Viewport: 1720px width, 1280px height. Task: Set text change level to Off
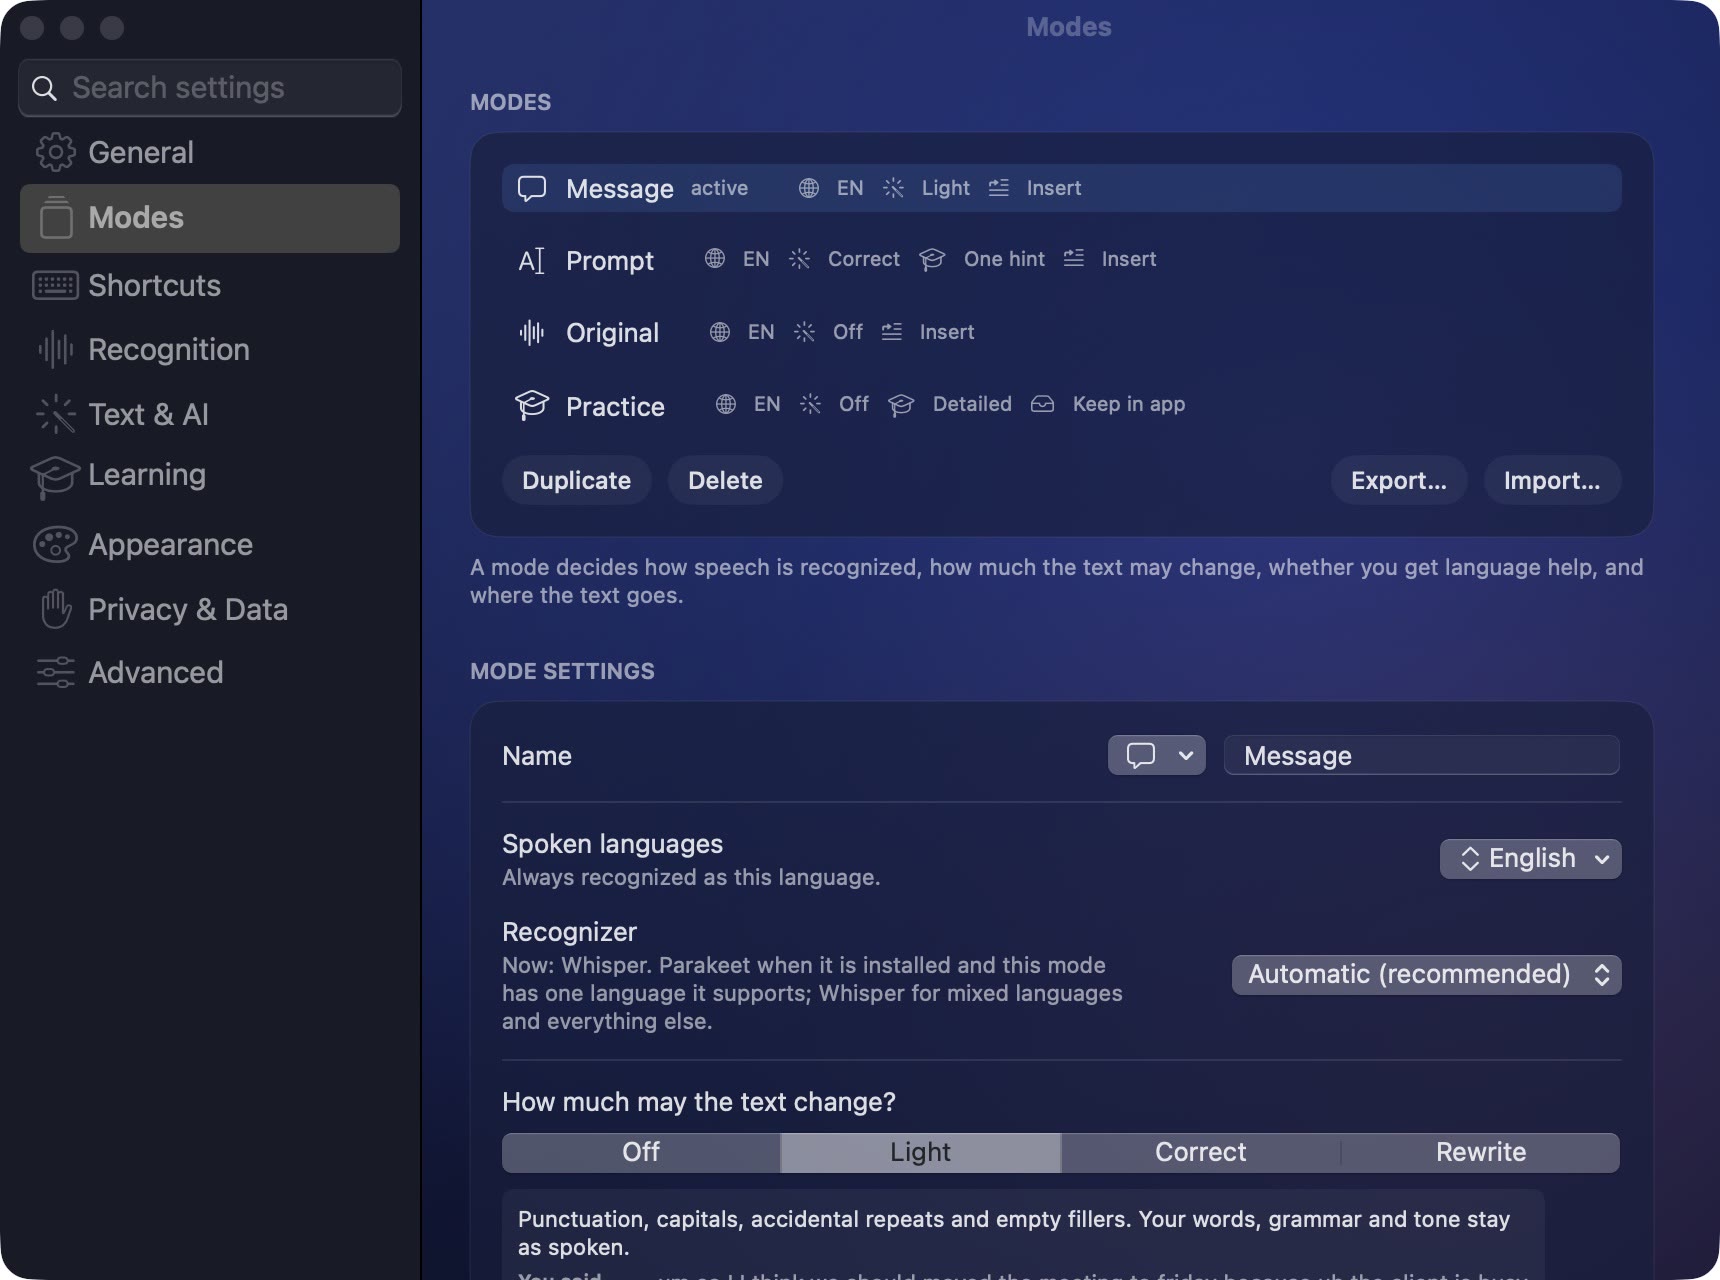coord(641,1152)
